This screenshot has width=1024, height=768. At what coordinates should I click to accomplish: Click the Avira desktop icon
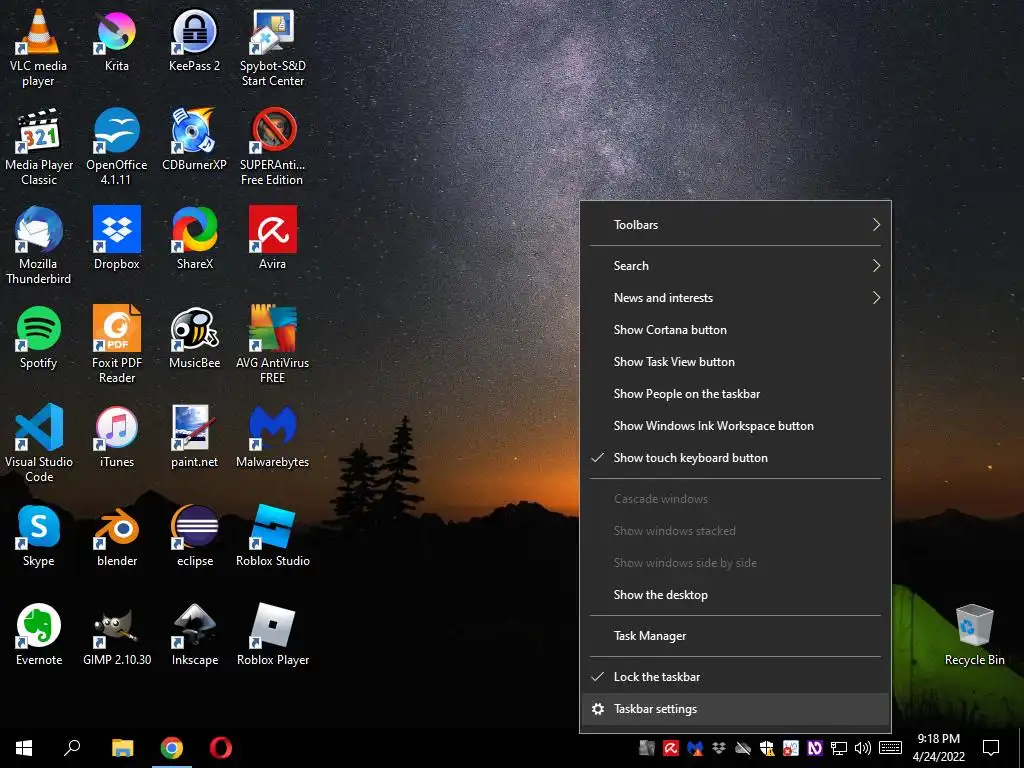(273, 238)
